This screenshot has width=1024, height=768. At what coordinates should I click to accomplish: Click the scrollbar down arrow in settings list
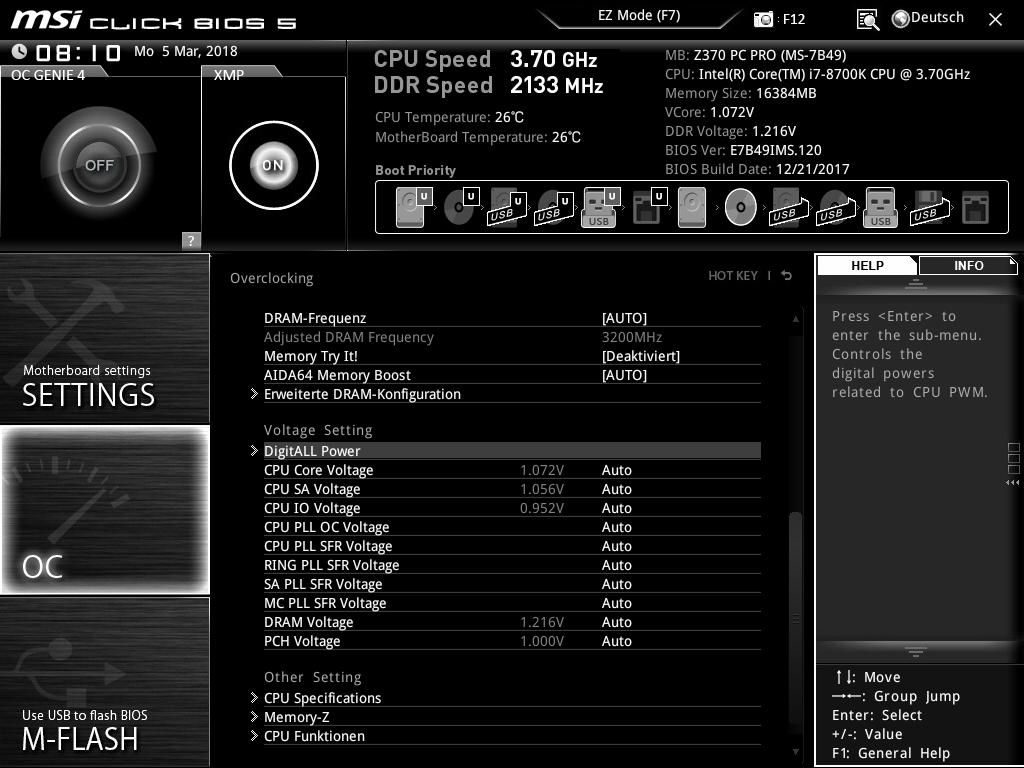[x=795, y=752]
